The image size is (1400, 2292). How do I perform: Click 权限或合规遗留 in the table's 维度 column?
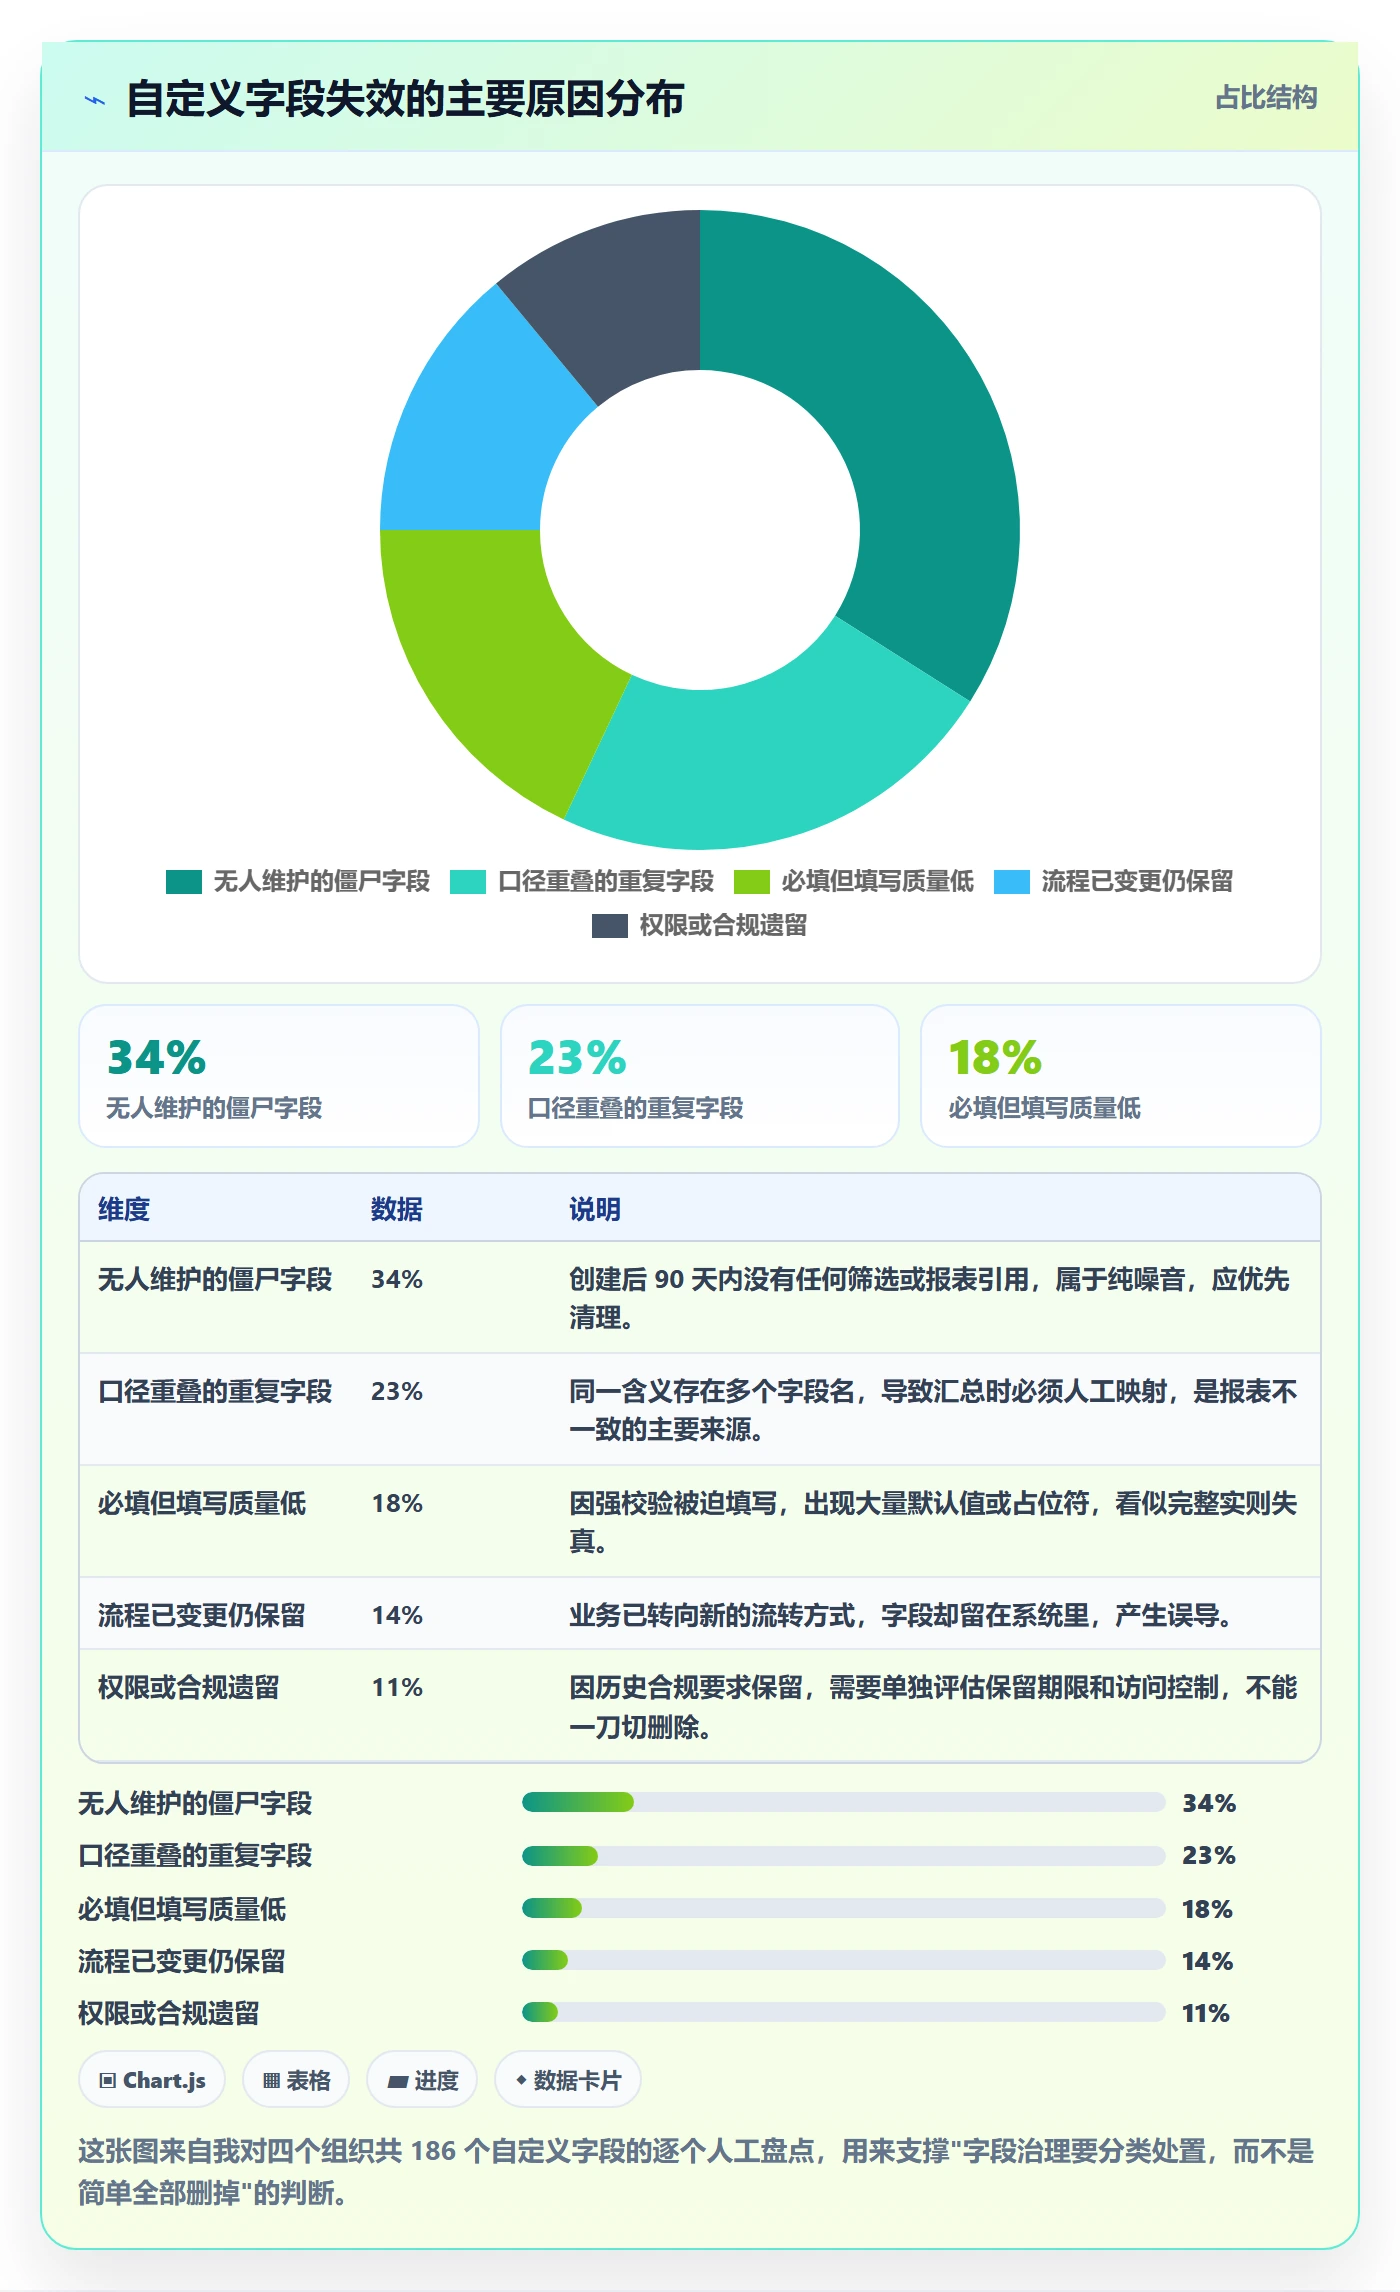click(189, 1688)
